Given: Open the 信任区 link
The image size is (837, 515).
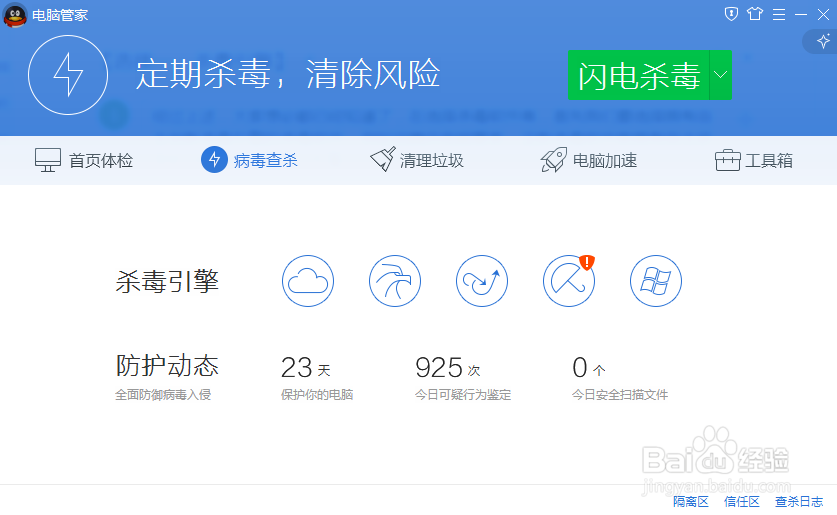Looking at the screenshot, I should click(x=741, y=502).
